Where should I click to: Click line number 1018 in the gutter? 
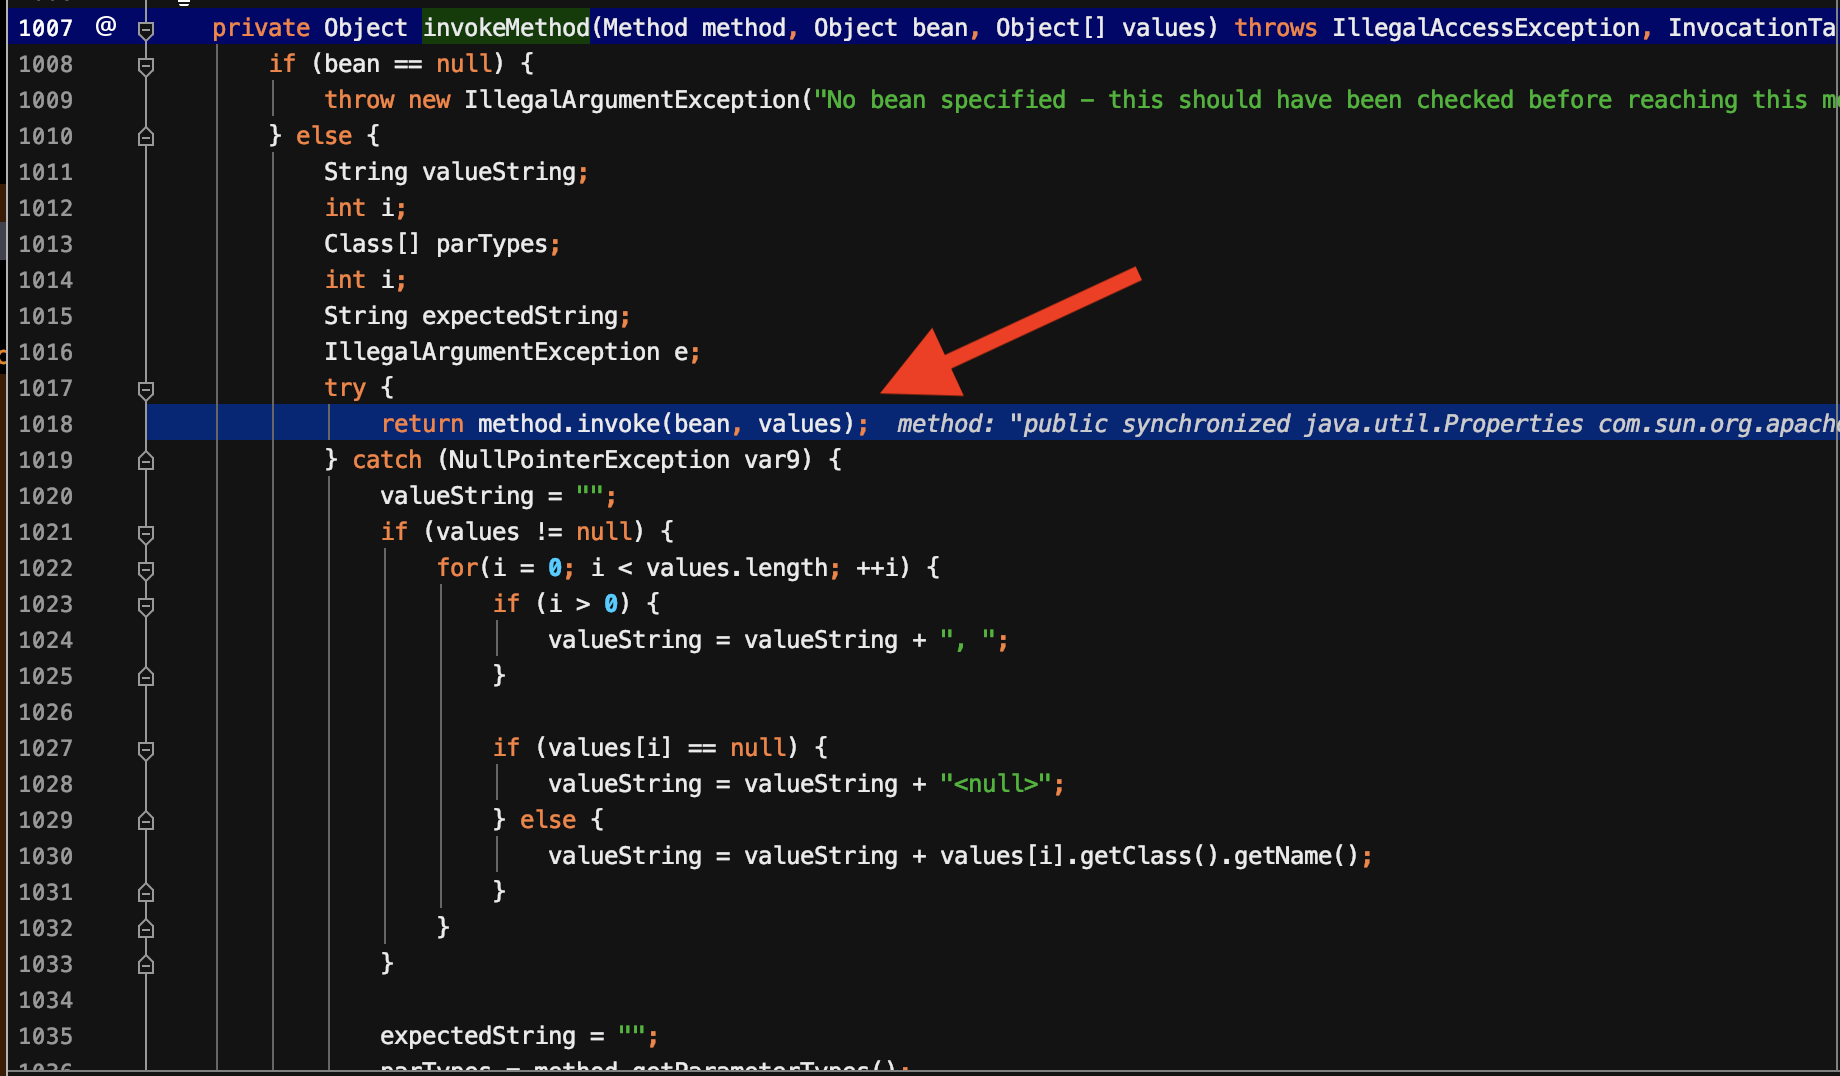(46, 424)
